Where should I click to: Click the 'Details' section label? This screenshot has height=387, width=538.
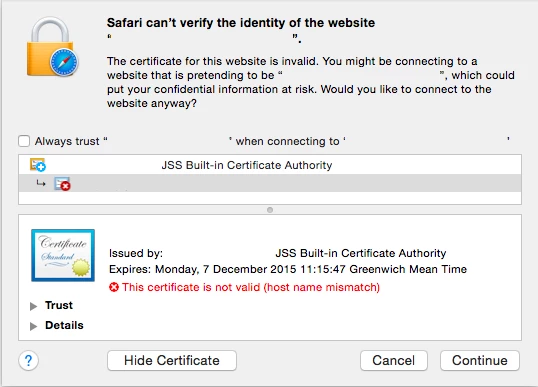pyautogui.click(x=64, y=325)
